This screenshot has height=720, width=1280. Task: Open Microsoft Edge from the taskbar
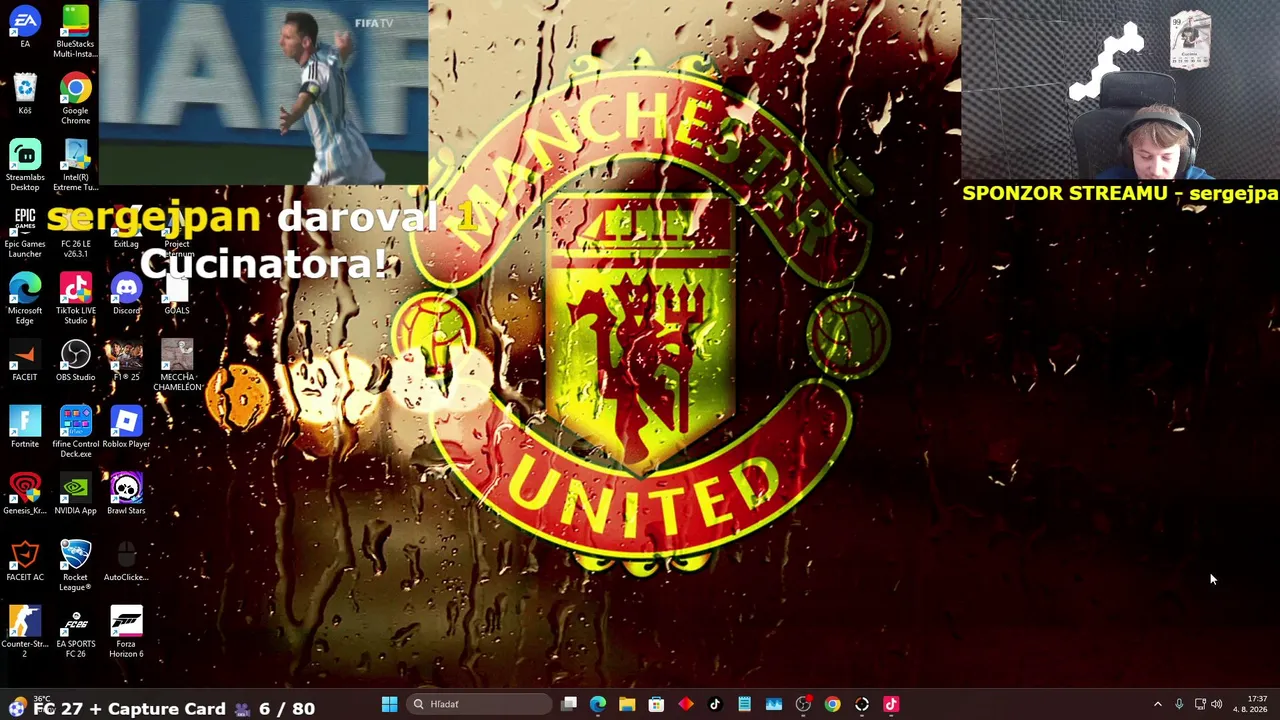click(x=598, y=704)
